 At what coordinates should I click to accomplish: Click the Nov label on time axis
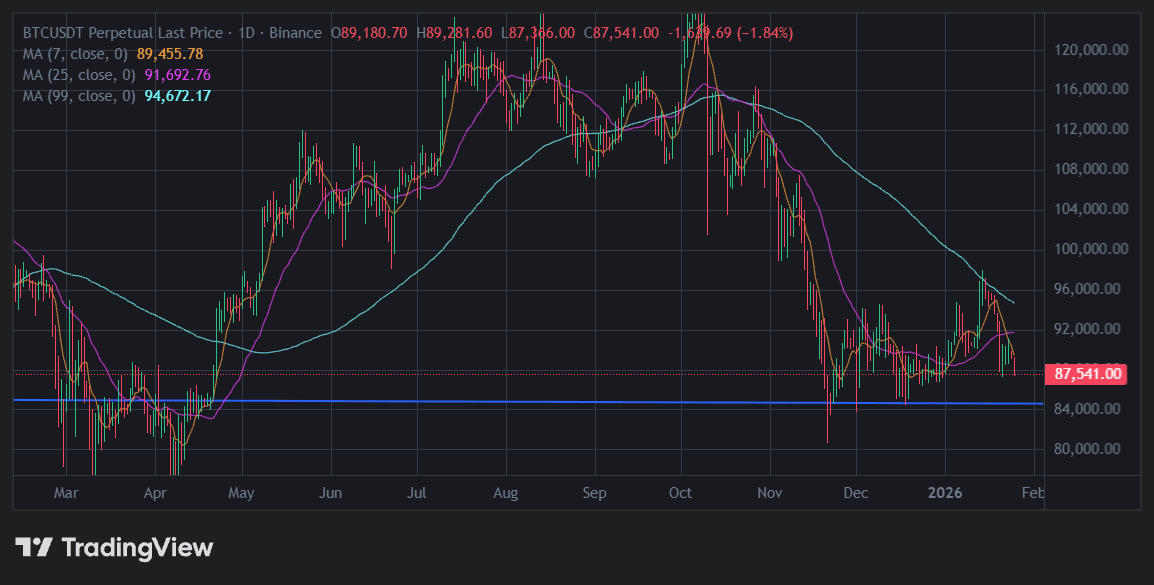click(x=770, y=492)
